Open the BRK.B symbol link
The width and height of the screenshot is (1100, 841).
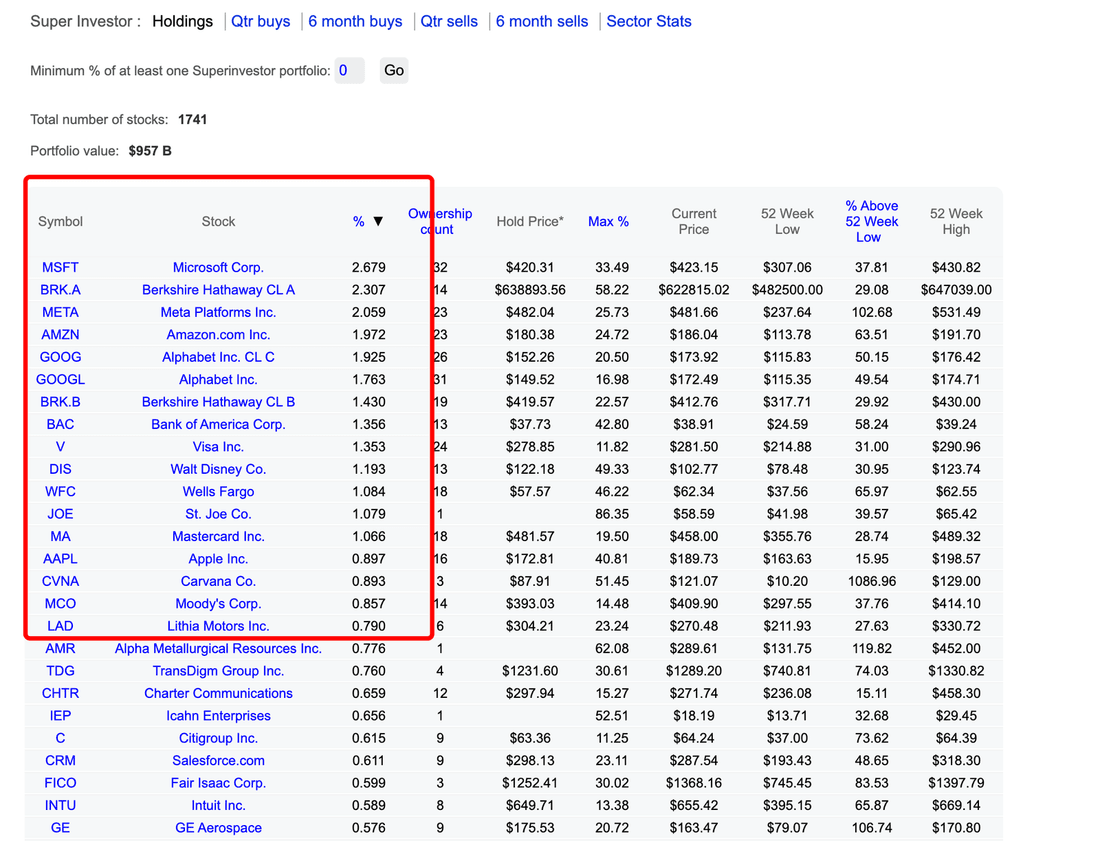pyautogui.click(x=60, y=402)
